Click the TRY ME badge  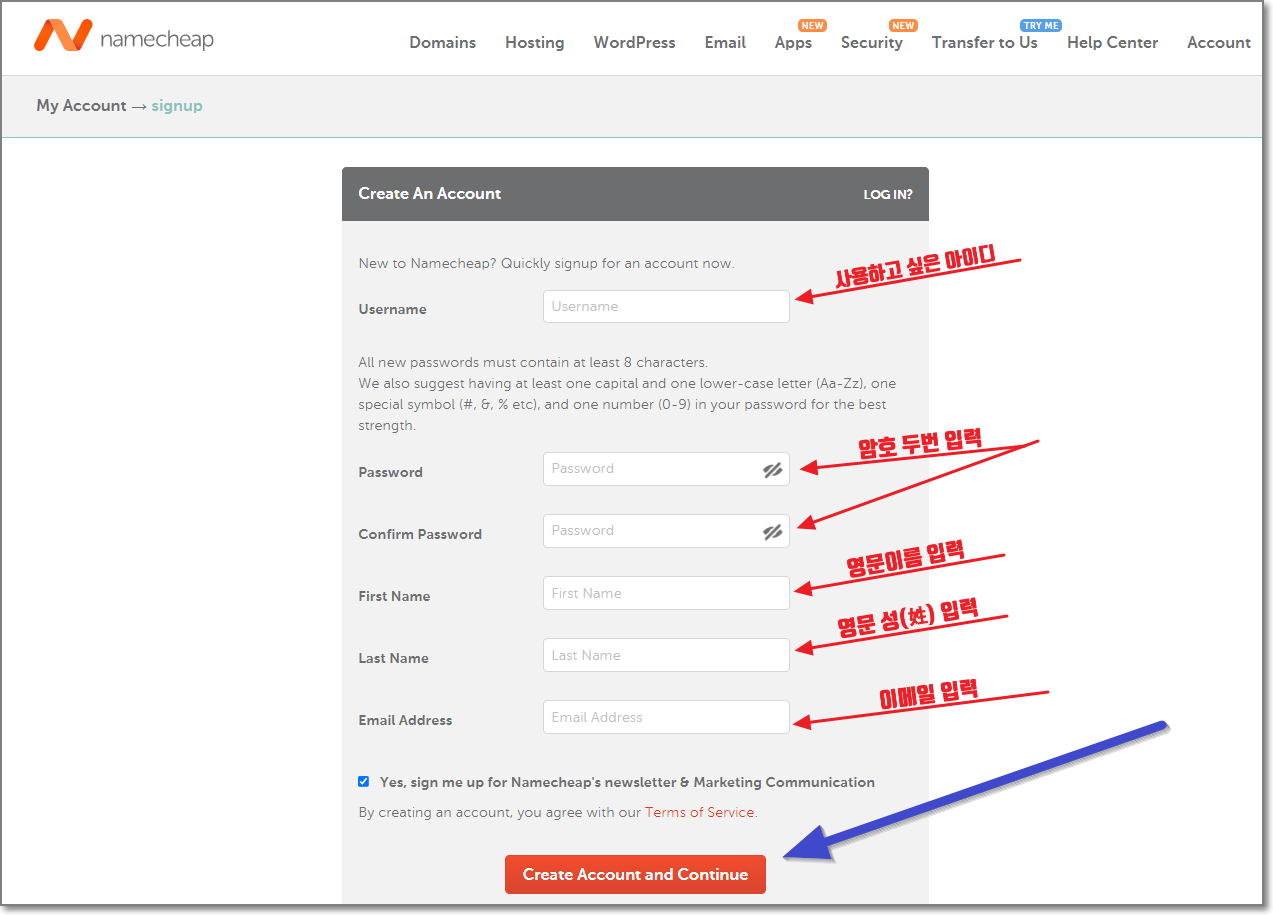pyautogui.click(x=1040, y=25)
